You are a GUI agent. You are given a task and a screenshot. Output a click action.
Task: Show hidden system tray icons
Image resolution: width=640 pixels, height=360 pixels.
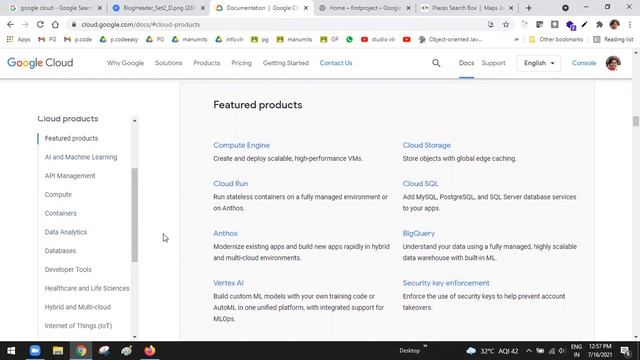[529, 351]
